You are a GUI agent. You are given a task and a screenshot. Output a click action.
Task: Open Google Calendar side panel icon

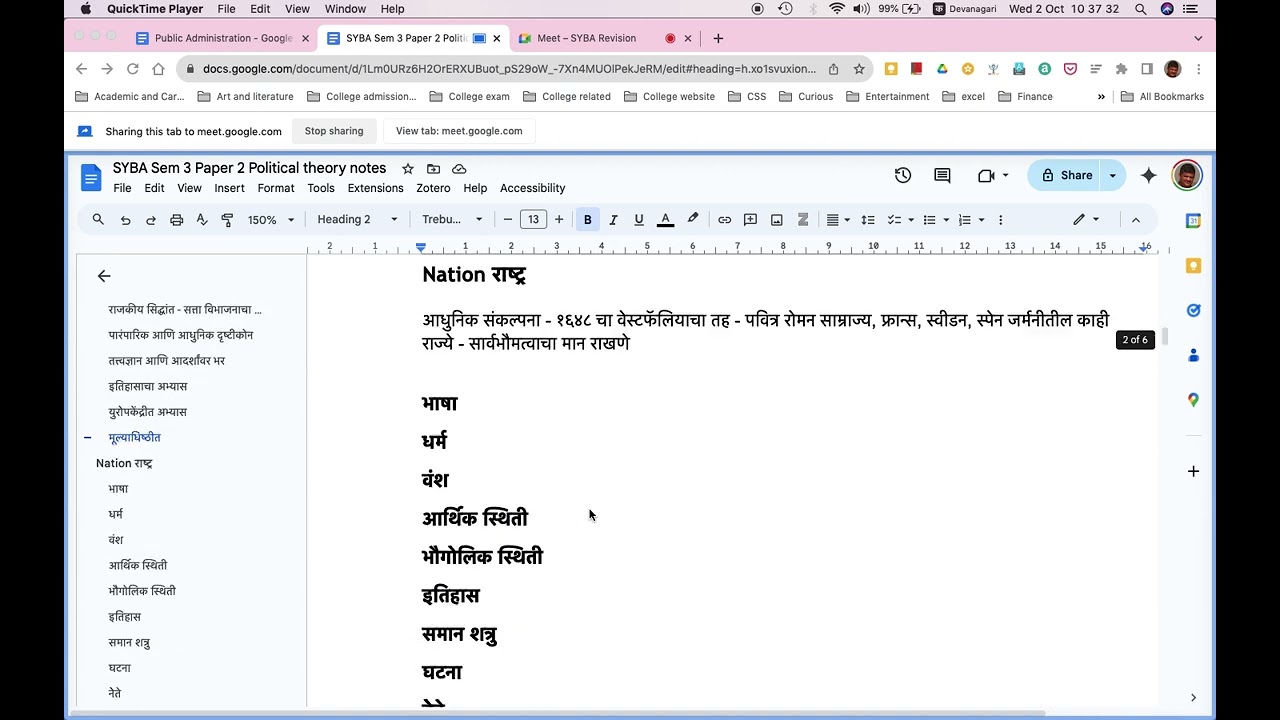click(1193, 220)
